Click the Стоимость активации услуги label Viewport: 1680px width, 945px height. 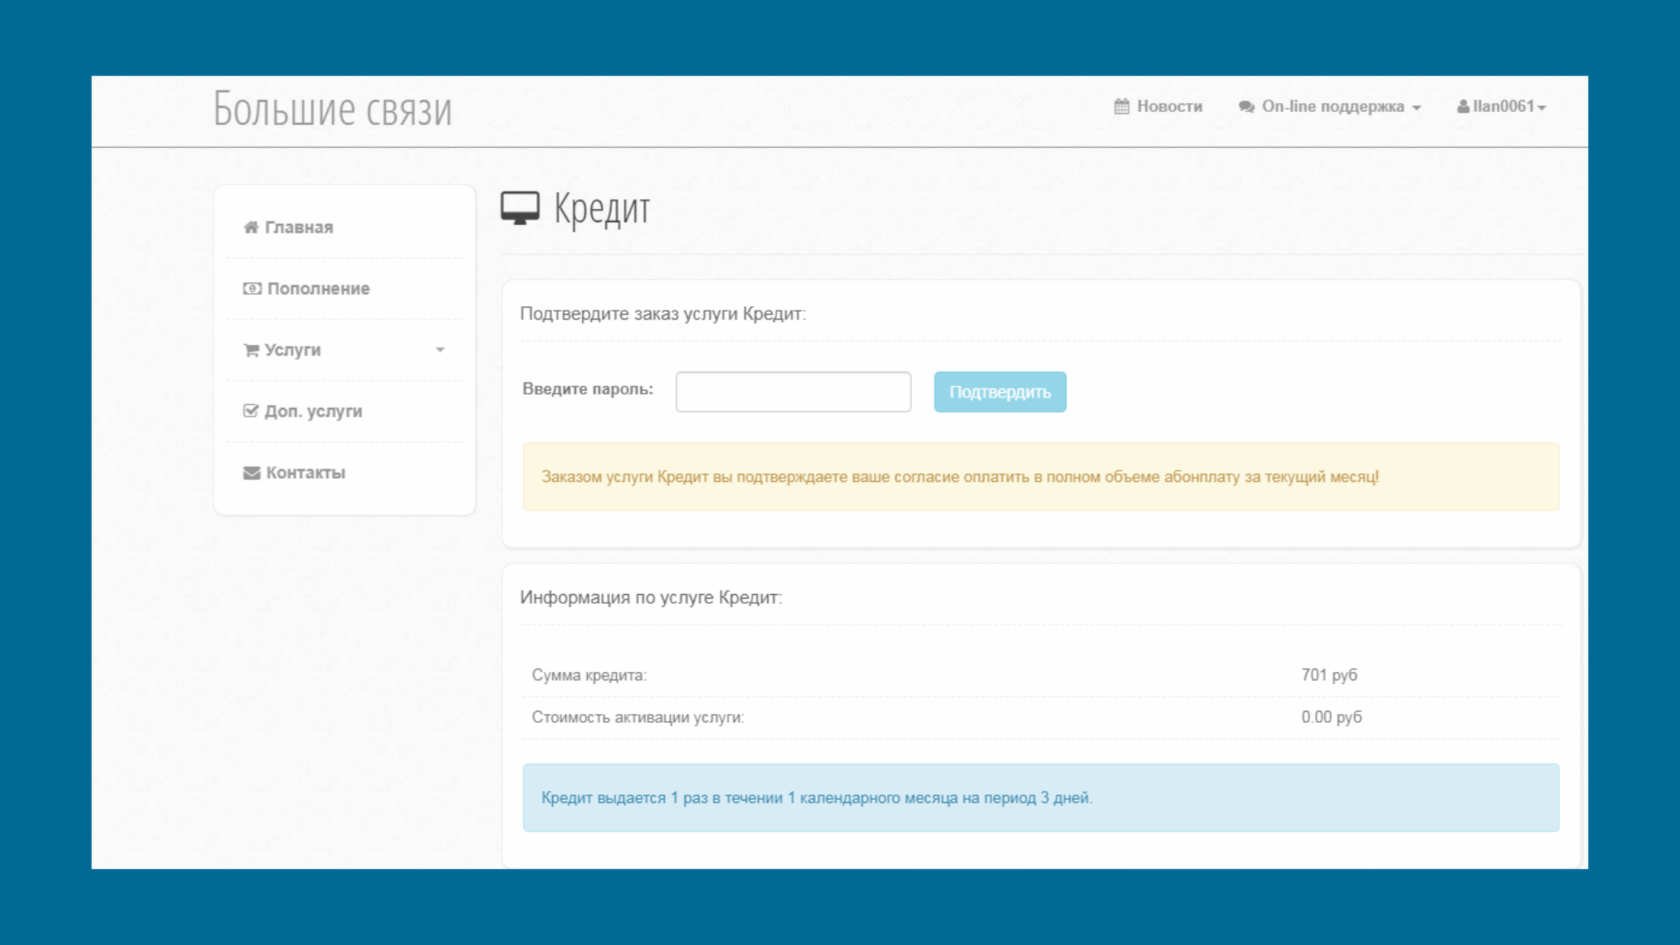pyautogui.click(x=638, y=717)
